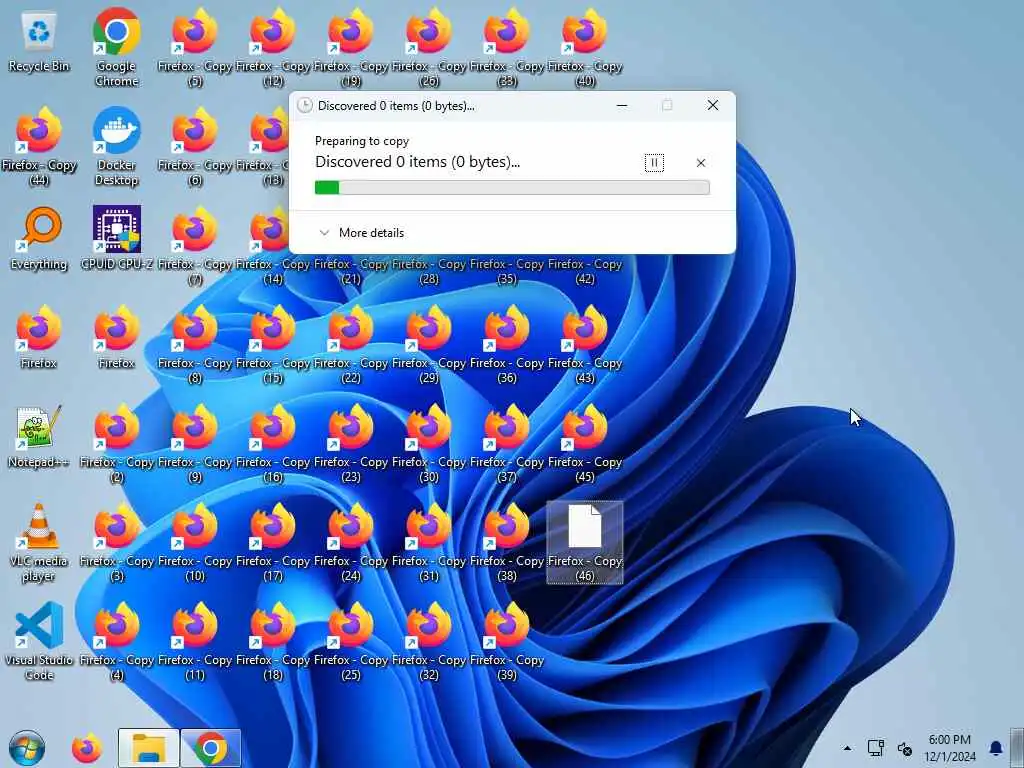Select the Firefox - Copy (32) shortcut
1024x768 pixels.
(x=428, y=641)
